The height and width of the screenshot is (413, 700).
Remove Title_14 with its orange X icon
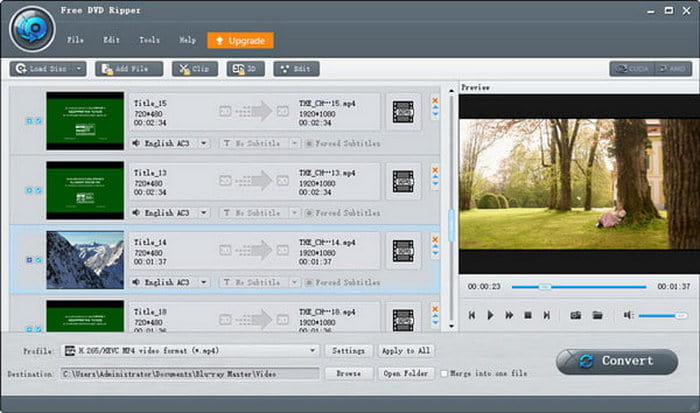[435, 240]
